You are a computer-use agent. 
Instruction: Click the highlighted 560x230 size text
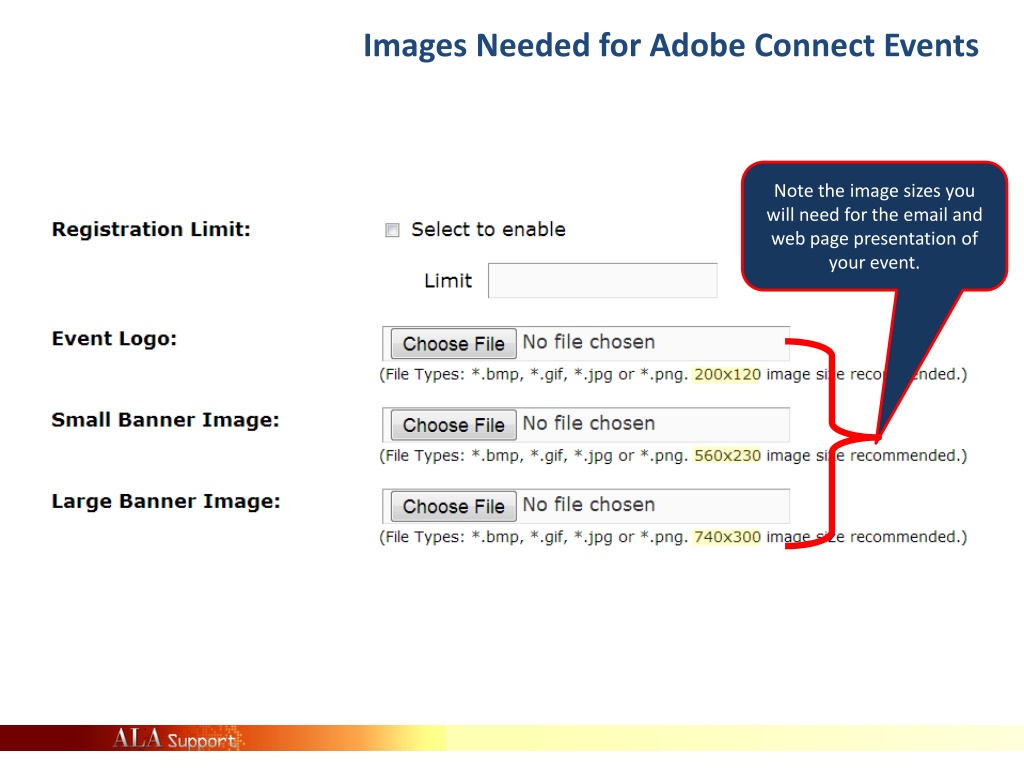coord(727,456)
